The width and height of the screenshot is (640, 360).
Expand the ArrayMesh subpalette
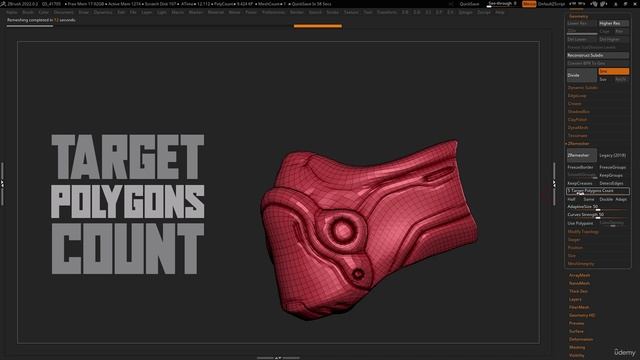click(x=580, y=276)
